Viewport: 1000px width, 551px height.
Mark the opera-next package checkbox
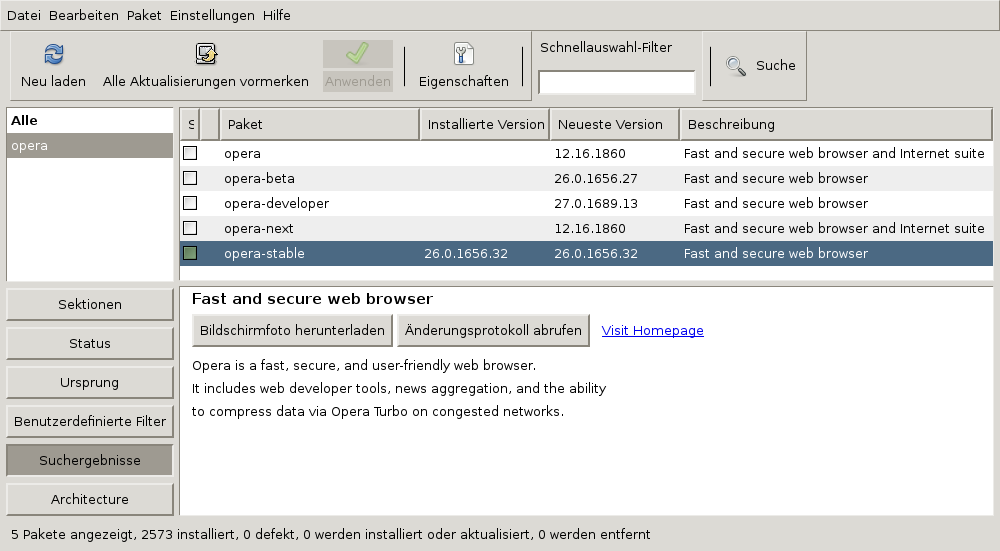[x=190, y=228]
